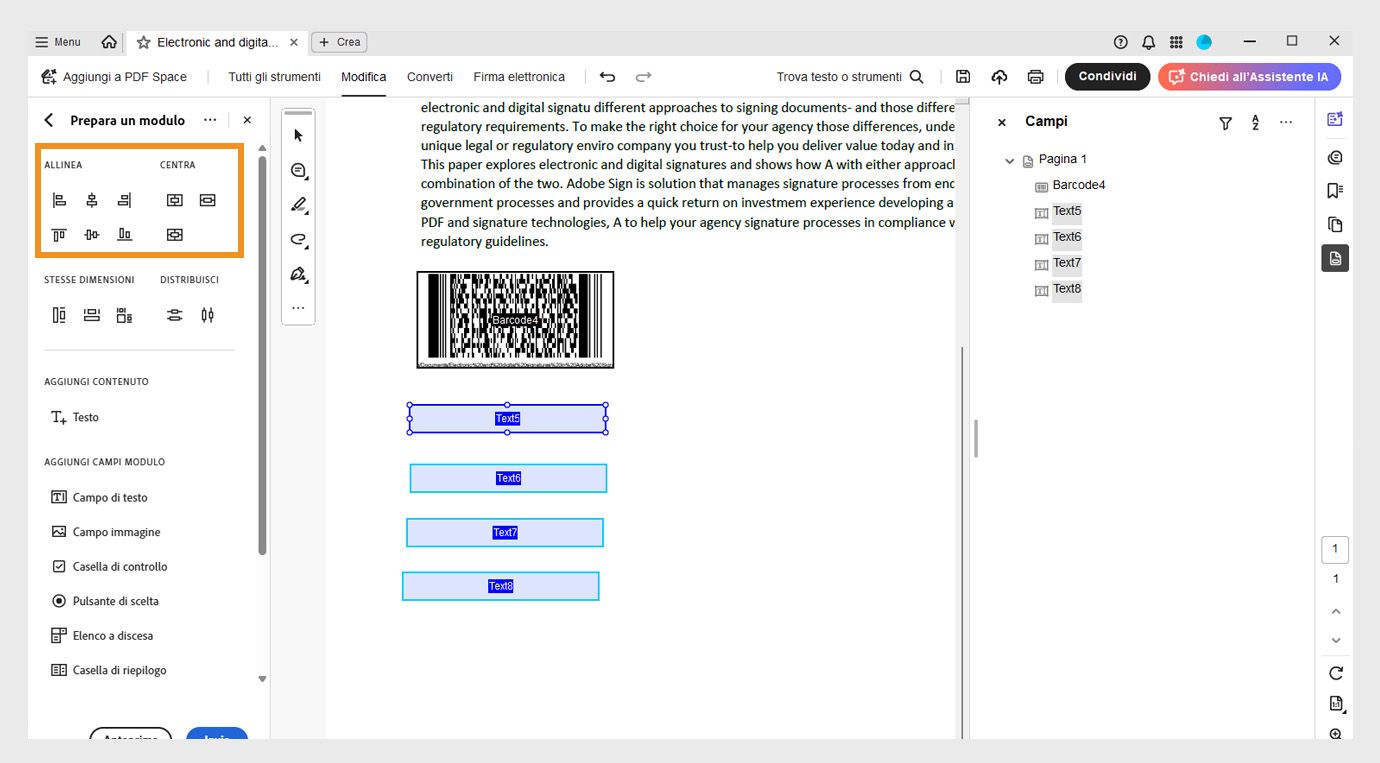This screenshot has height=763, width=1380.
Task: Open Chiedi all'Assistente IA
Action: tap(1249, 77)
